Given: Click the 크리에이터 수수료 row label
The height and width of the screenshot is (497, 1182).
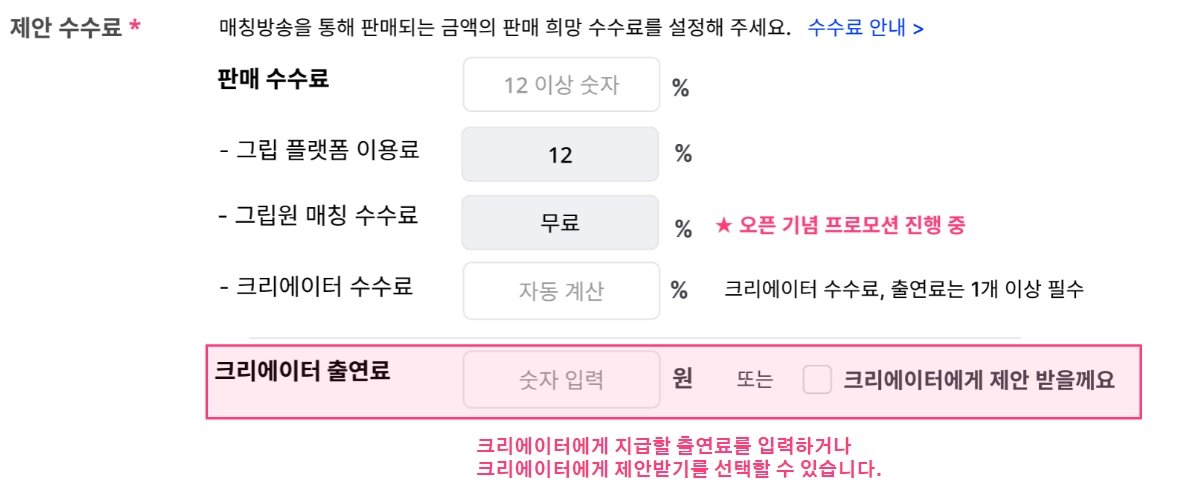Looking at the screenshot, I should coord(315,287).
